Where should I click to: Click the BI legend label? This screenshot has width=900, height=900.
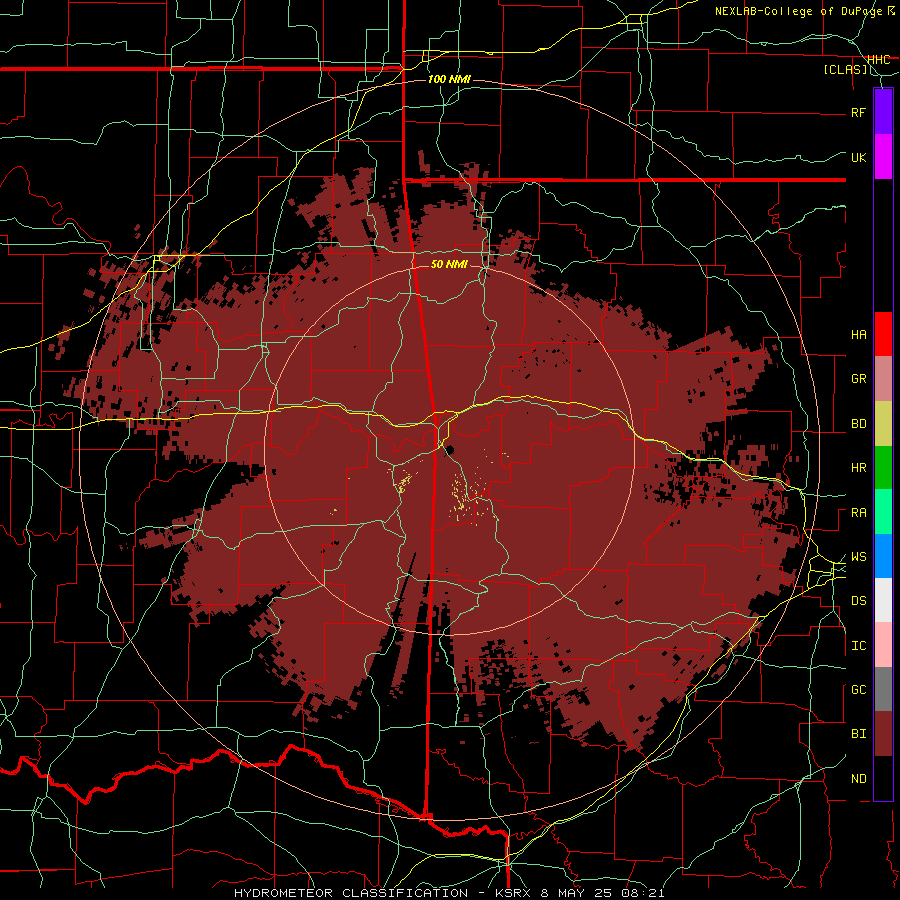tap(858, 734)
